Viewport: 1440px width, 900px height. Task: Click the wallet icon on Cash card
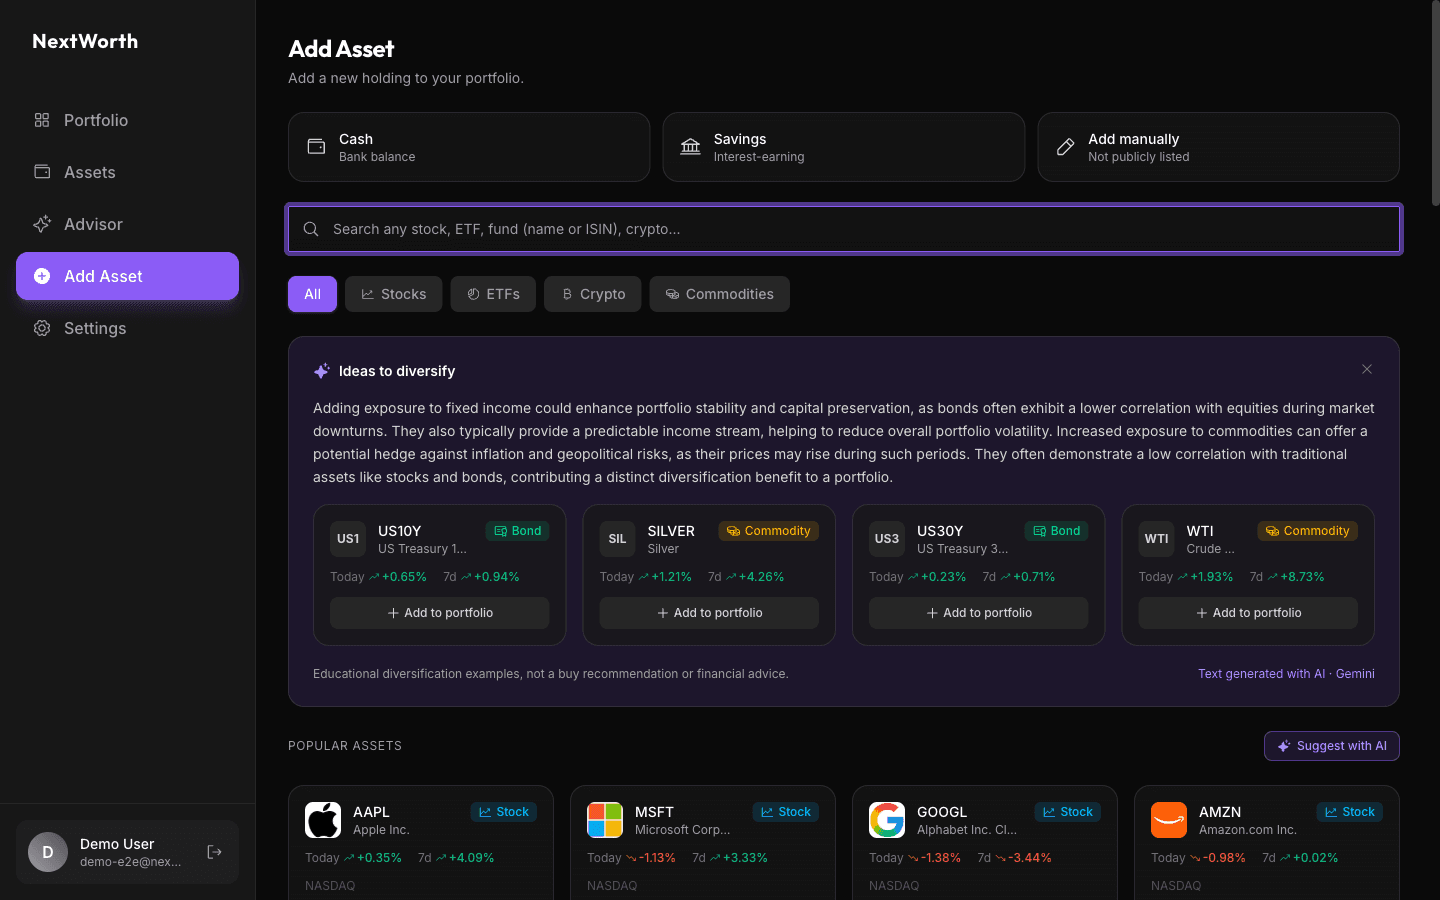click(316, 147)
